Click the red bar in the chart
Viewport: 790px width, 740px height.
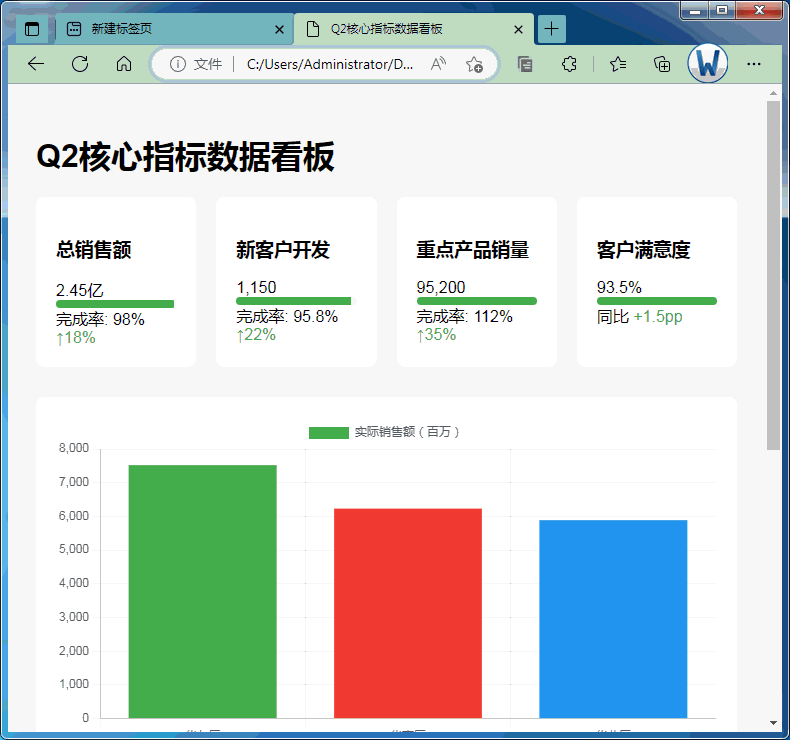408,613
